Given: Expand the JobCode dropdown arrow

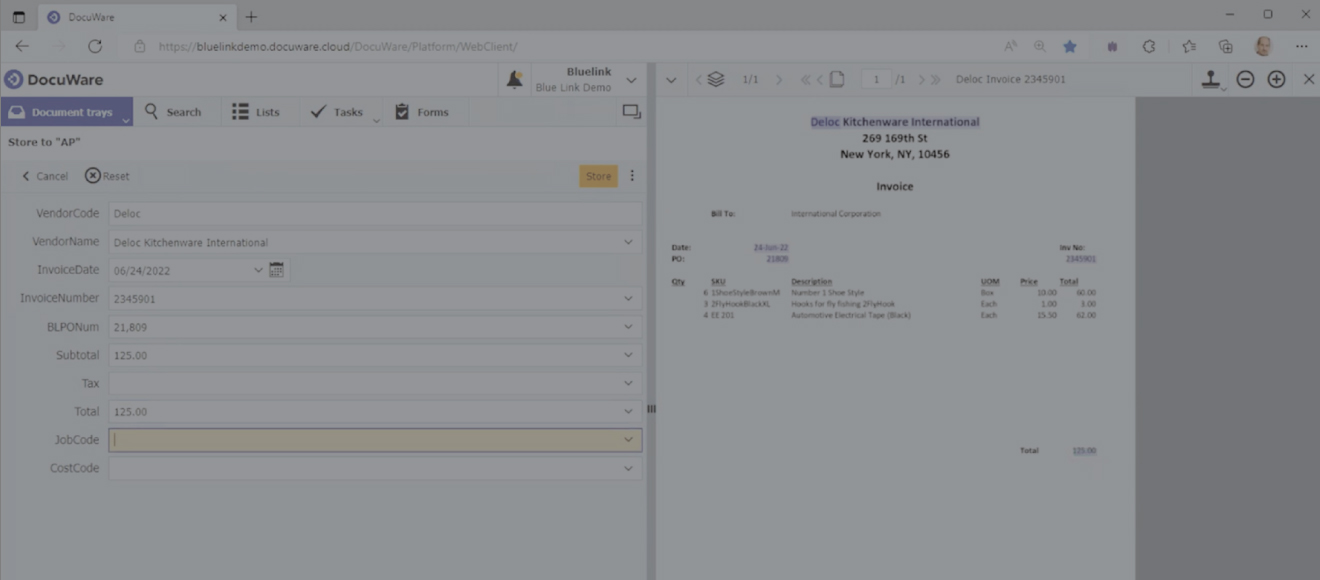Looking at the screenshot, I should click(x=628, y=440).
